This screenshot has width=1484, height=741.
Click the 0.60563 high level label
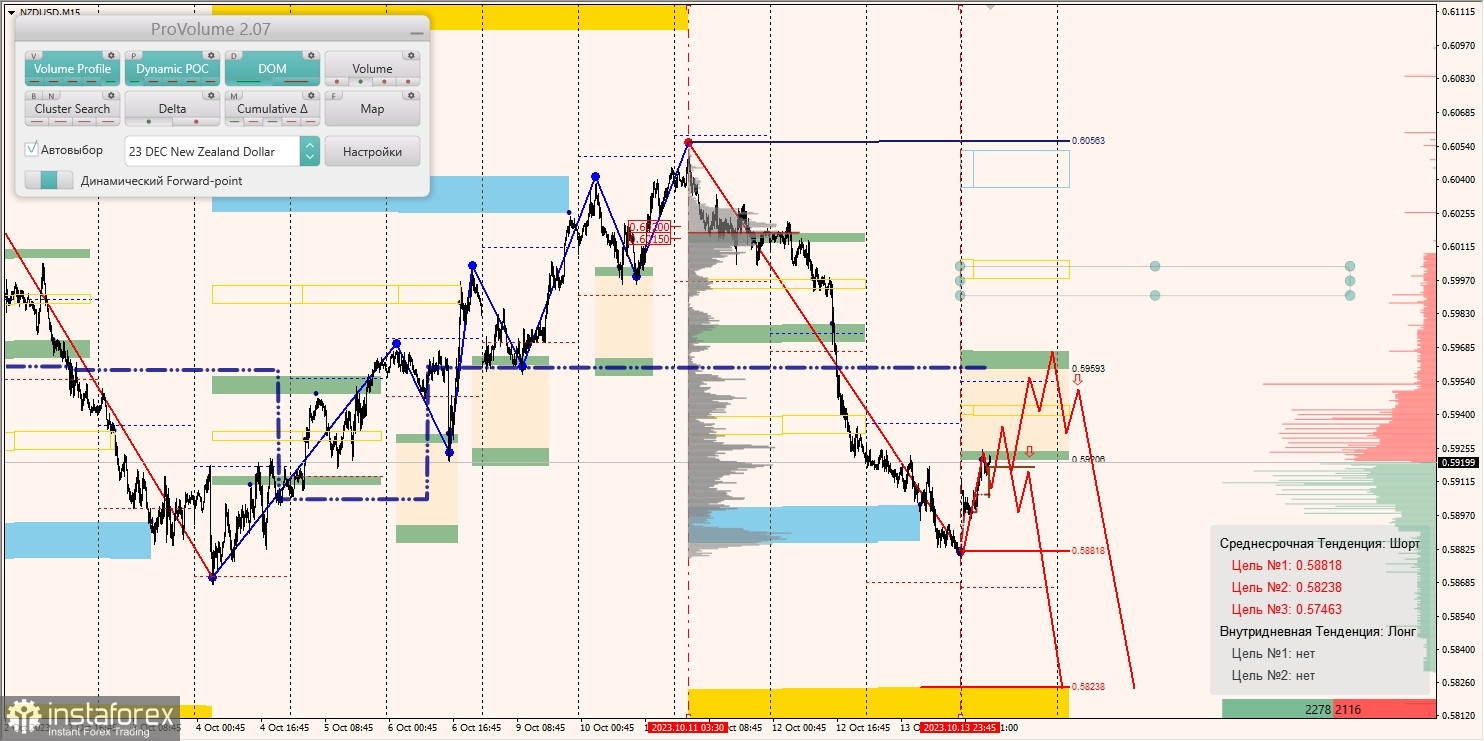pos(1088,141)
